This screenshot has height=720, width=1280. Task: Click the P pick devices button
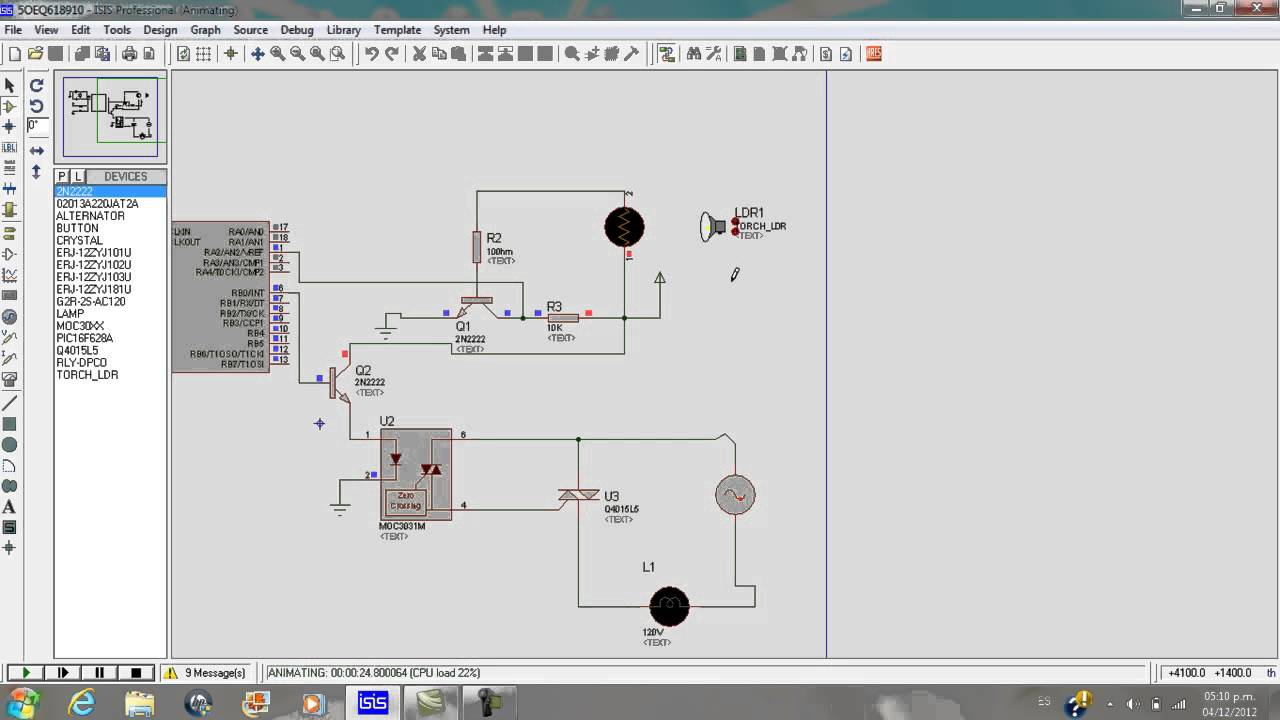pos(62,176)
